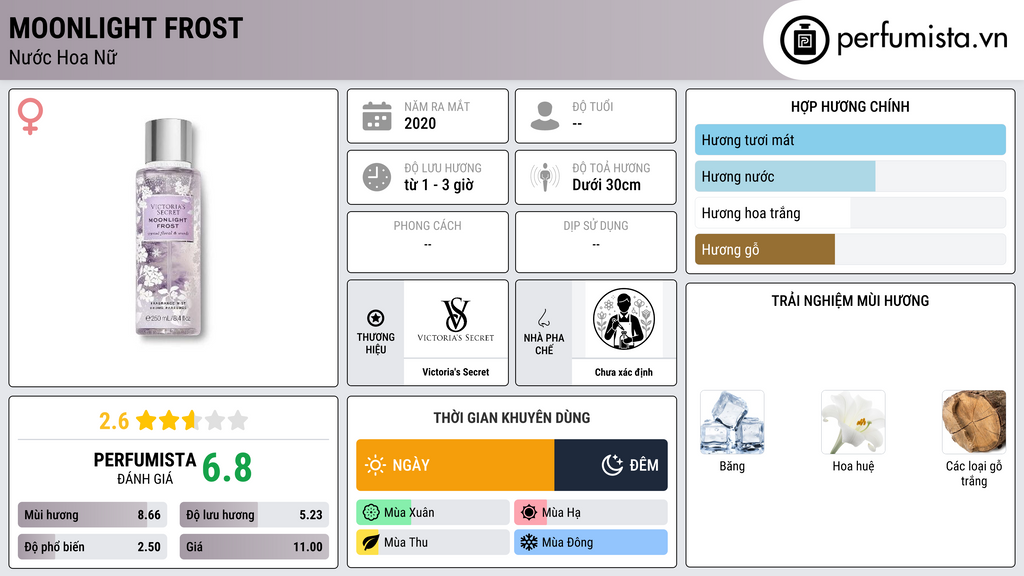Open the Hoa huệ lily note image
Screen dimensions: 1024x576
(x=853, y=423)
